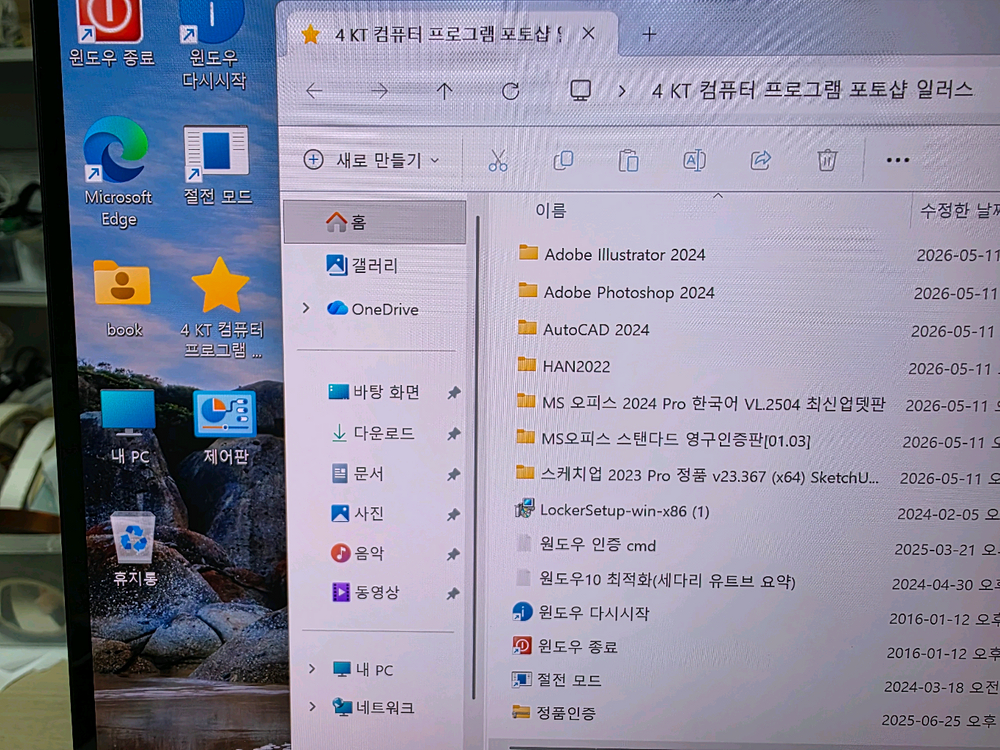Click the navigation pane vertical scrollbar

[476, 456]
